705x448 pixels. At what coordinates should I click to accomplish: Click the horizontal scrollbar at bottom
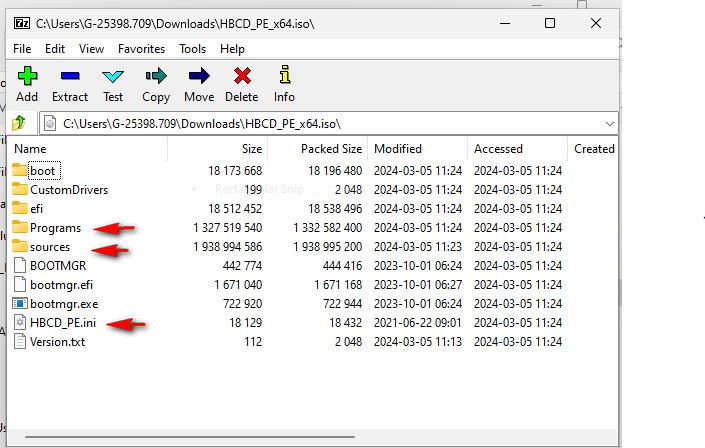pos(190,436)
